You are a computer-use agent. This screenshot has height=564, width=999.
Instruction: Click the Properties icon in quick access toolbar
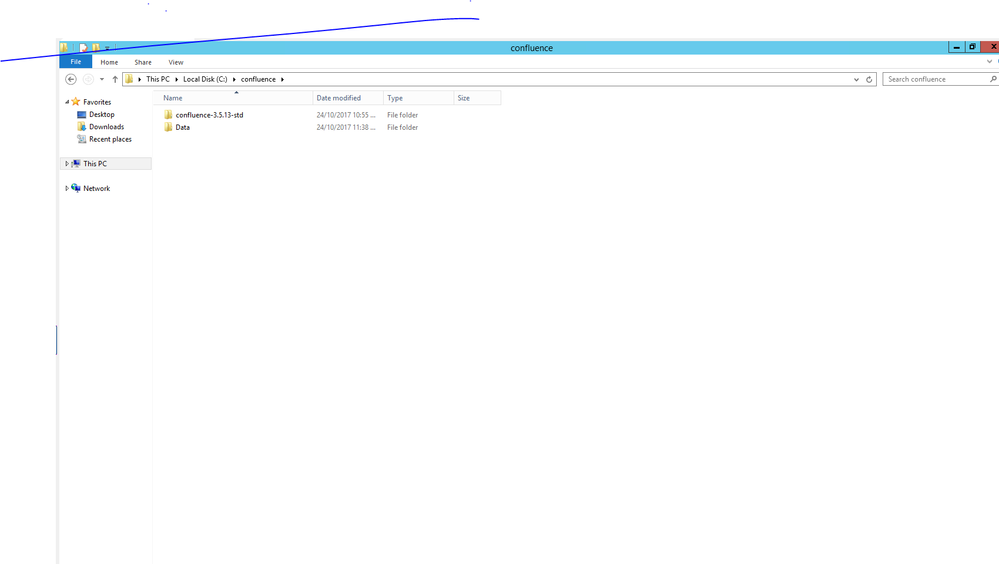[x=83, y=48]
